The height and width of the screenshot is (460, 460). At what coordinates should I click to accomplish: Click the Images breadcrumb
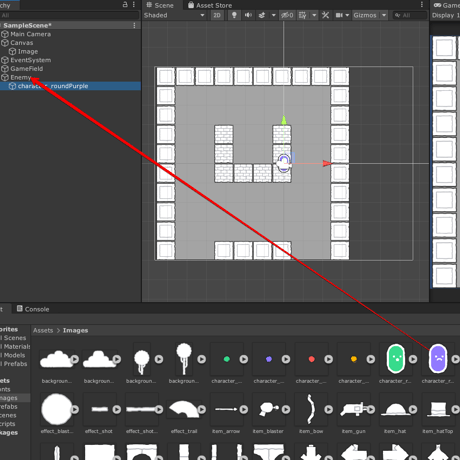click(x=75, y=330)
